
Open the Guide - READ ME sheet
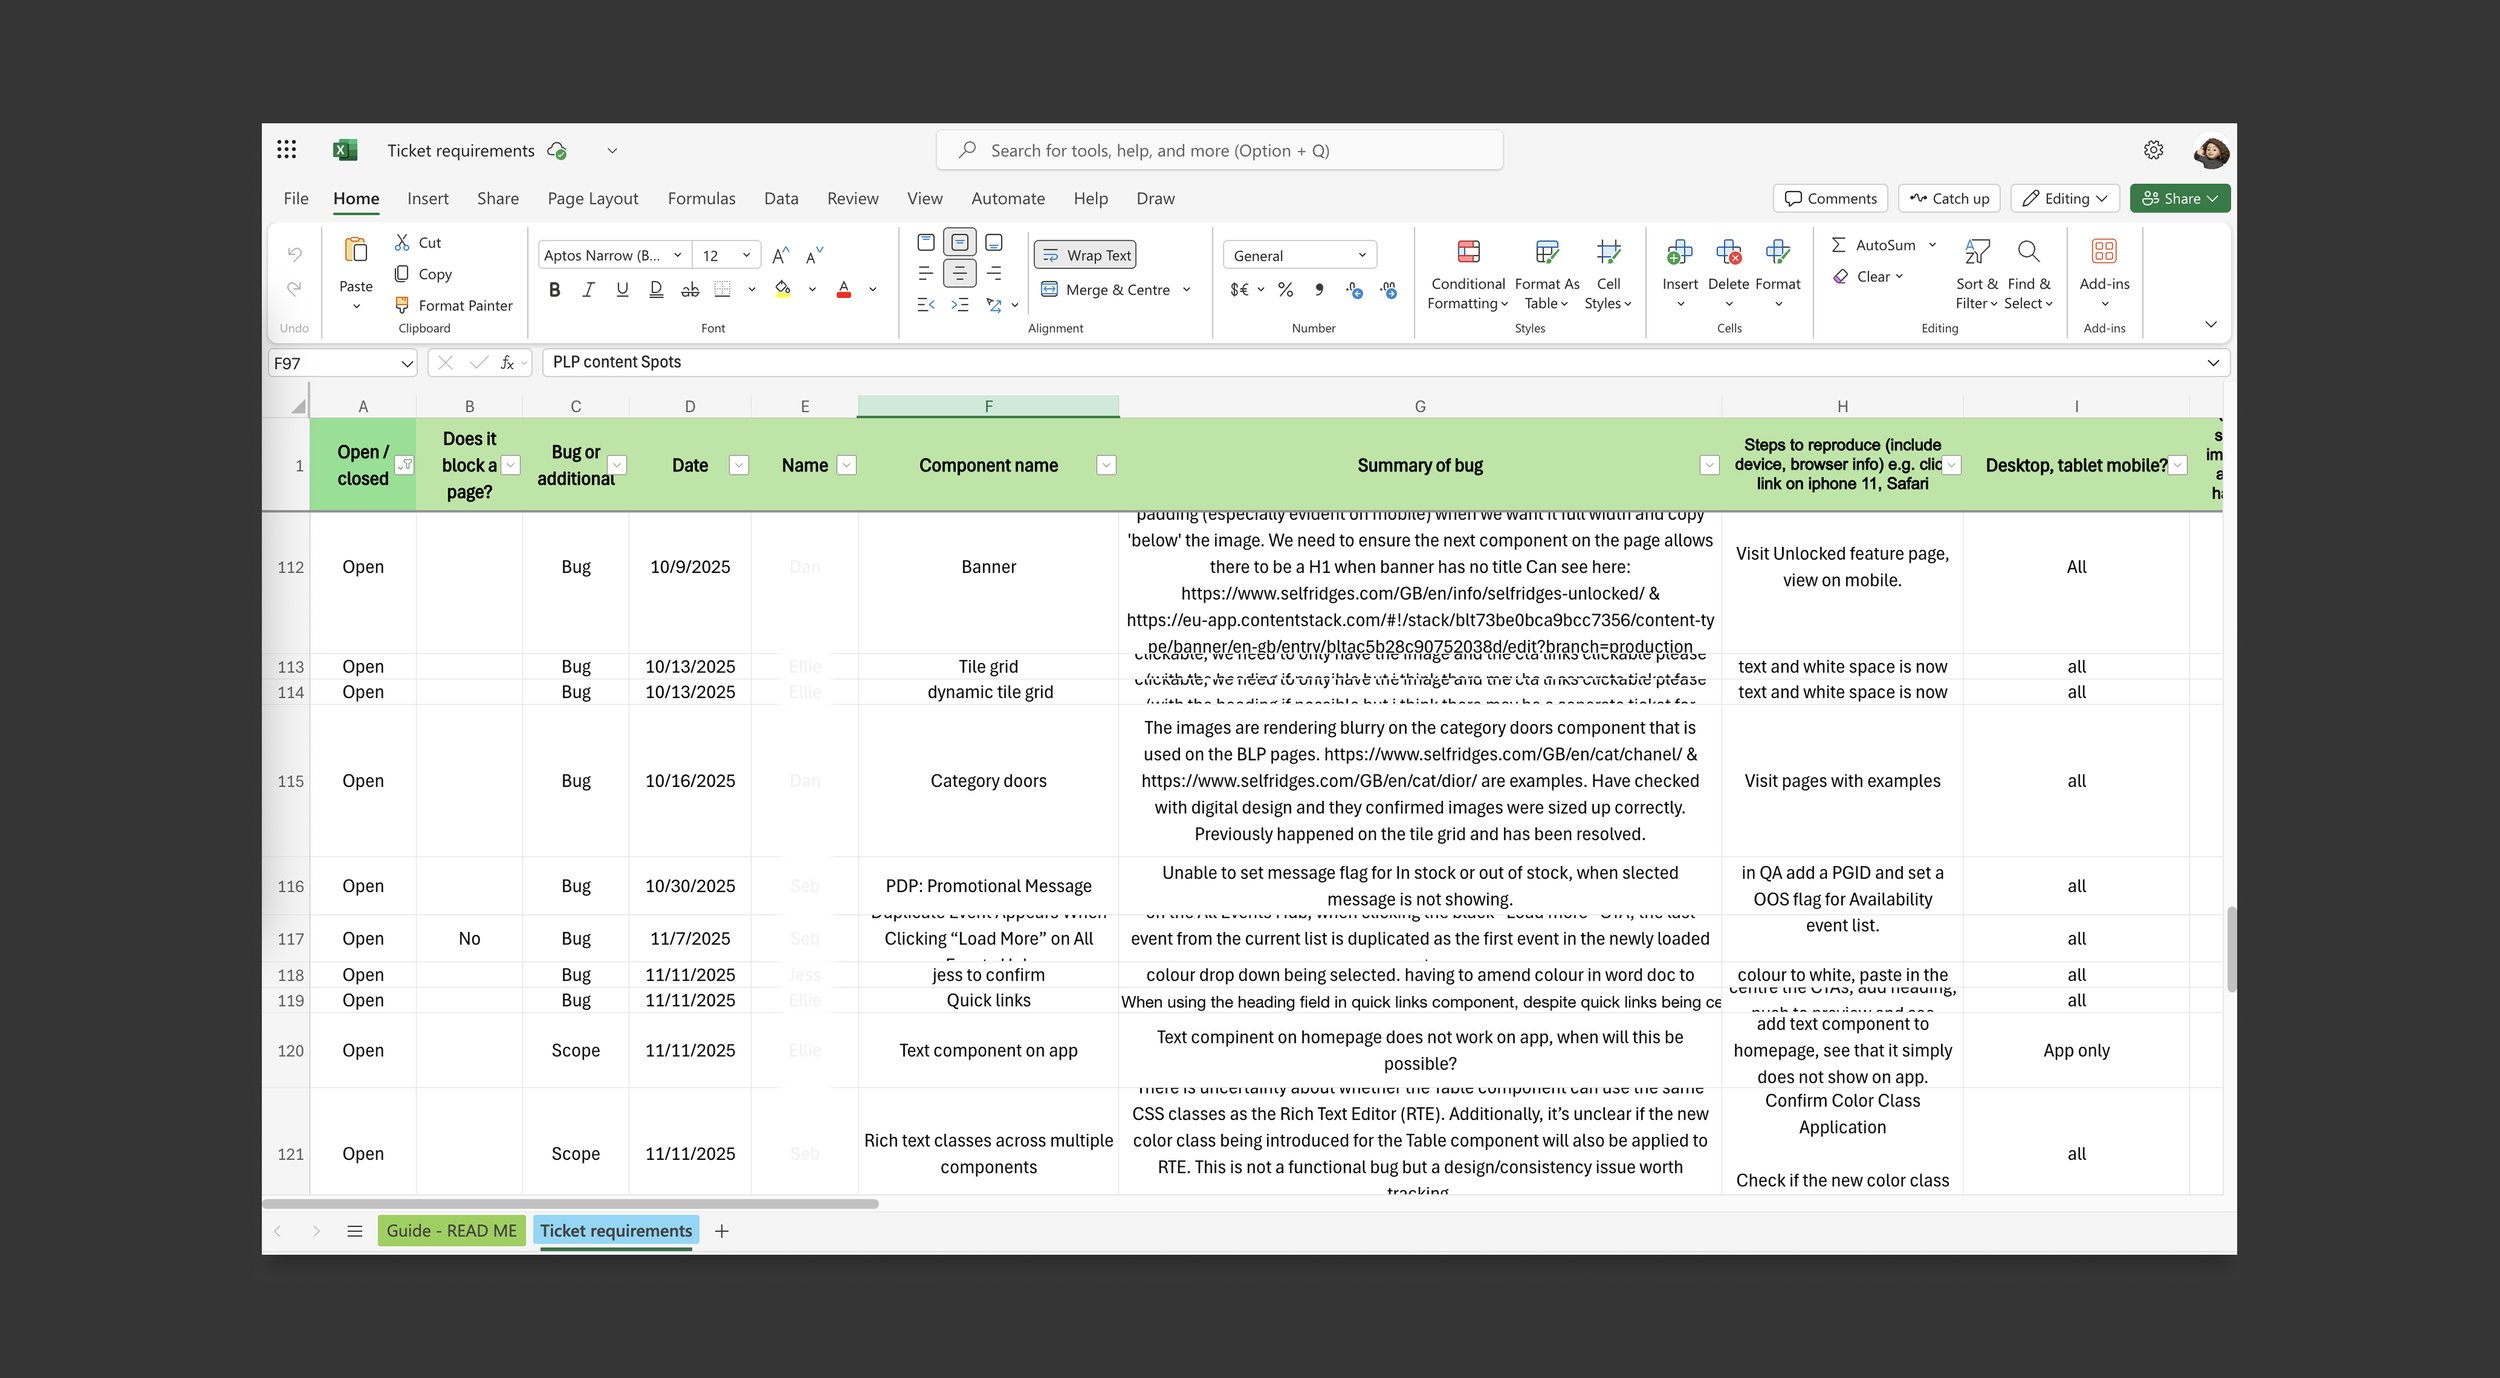click(451, 1230)
